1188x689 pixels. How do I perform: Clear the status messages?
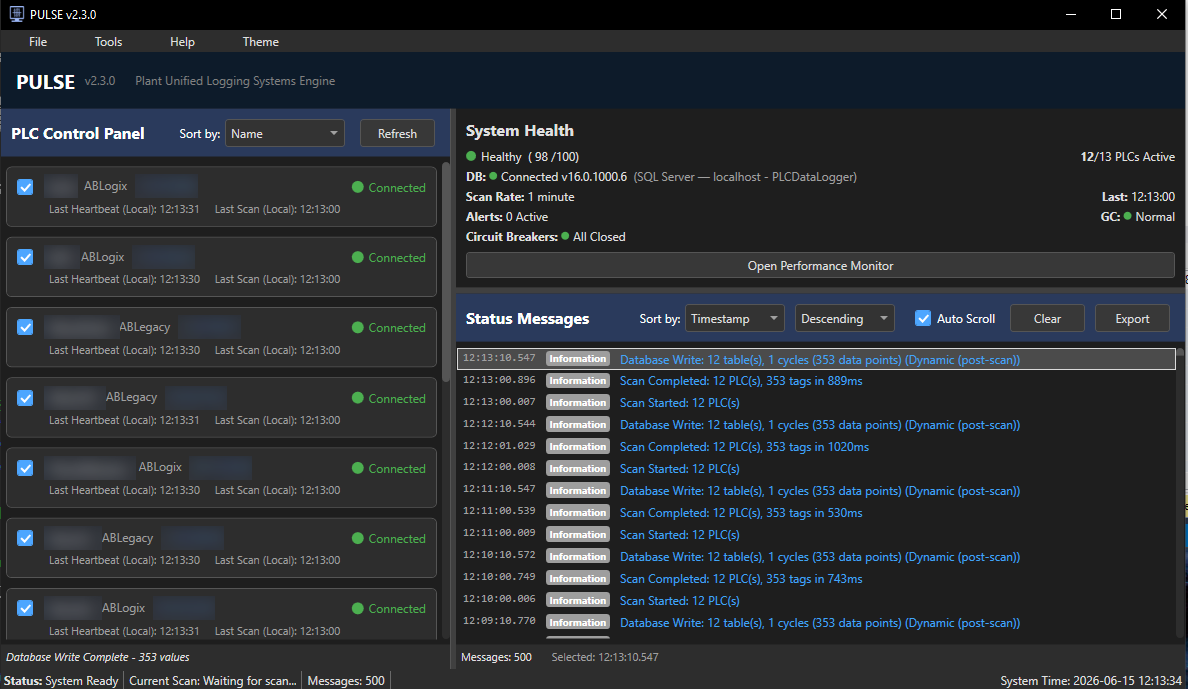(1047, 318)
